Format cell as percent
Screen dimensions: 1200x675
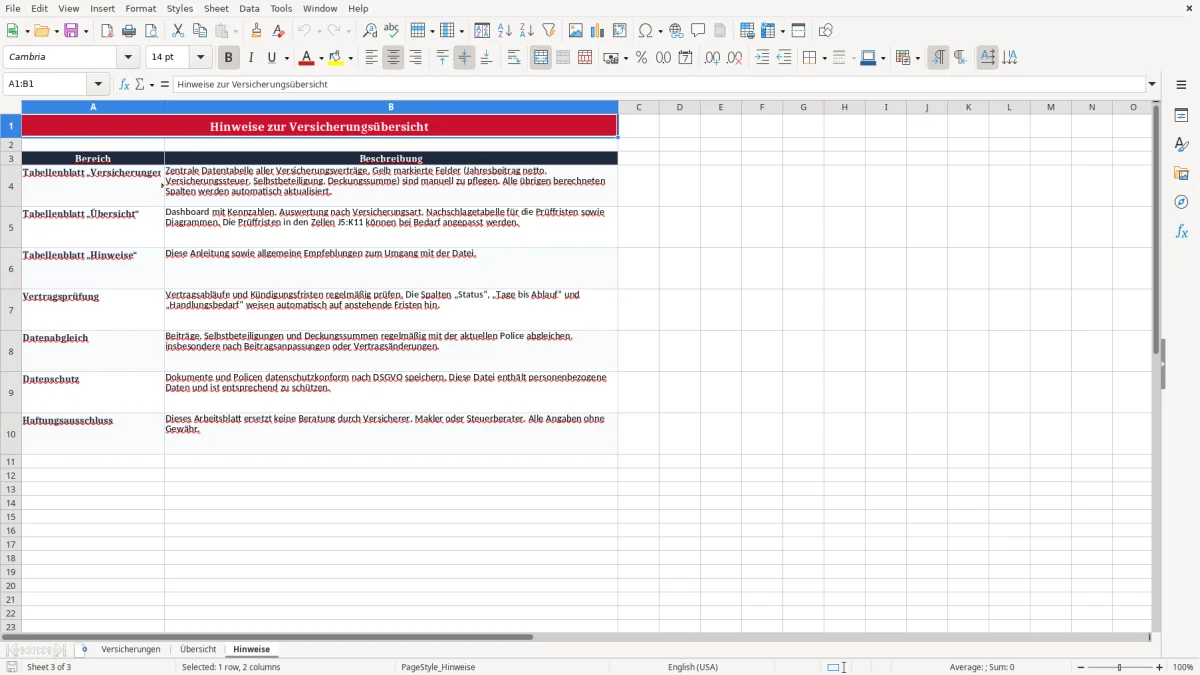(x=641, y=58)
